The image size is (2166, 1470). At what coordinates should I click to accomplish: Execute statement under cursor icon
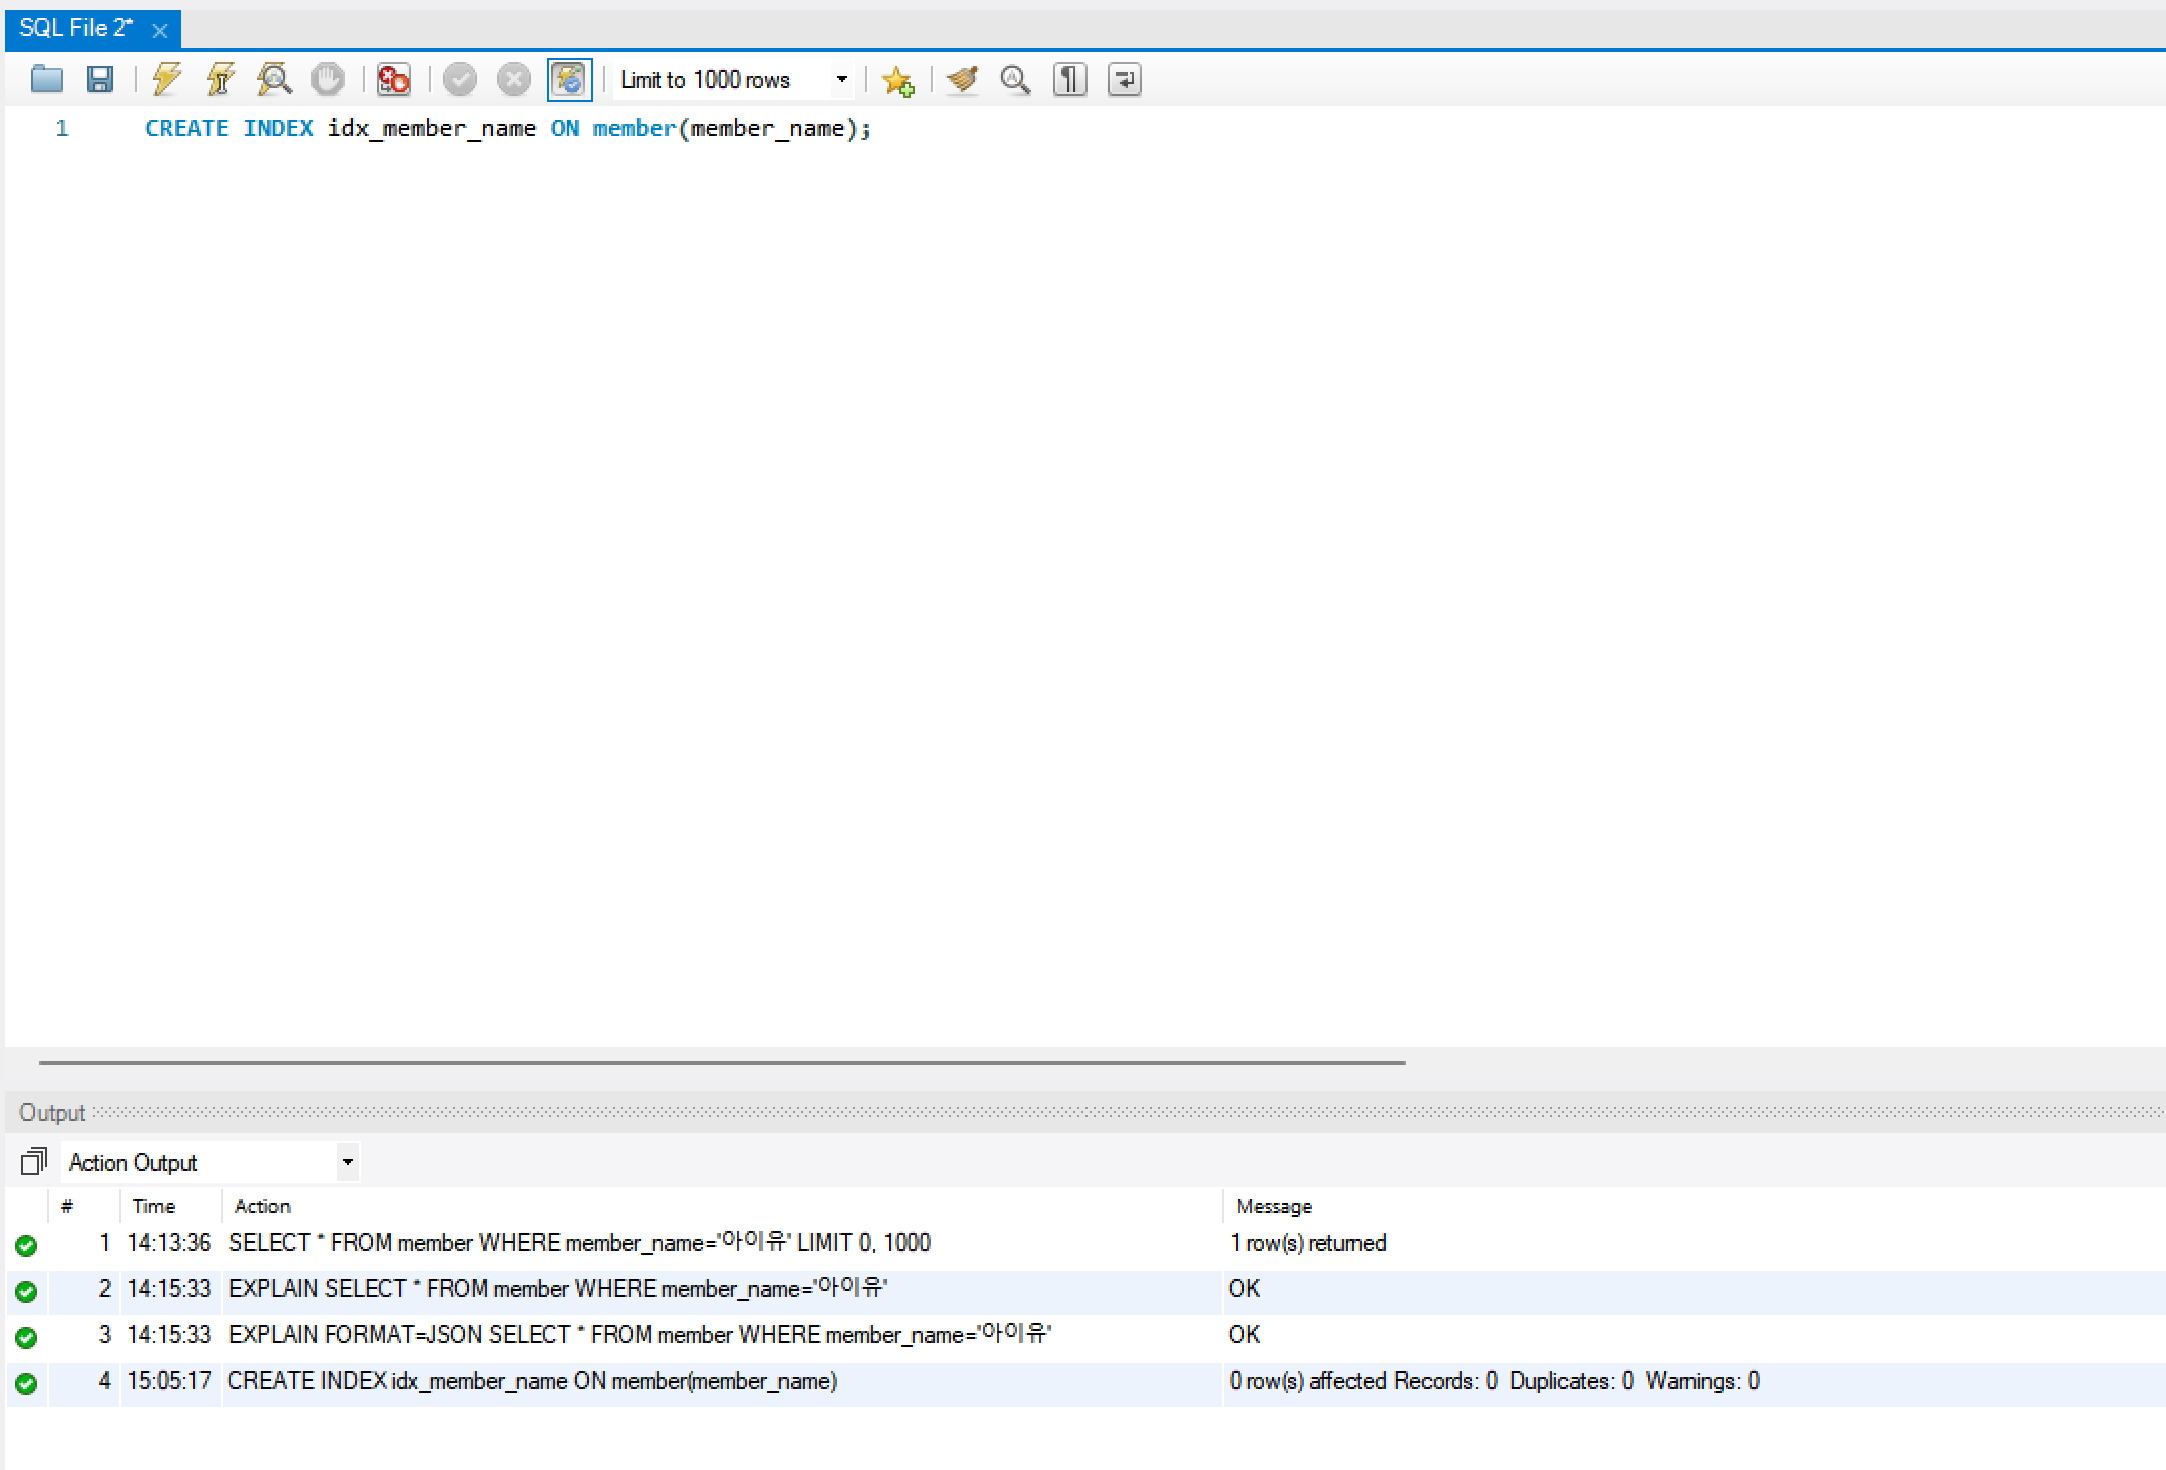click(220, 79)
